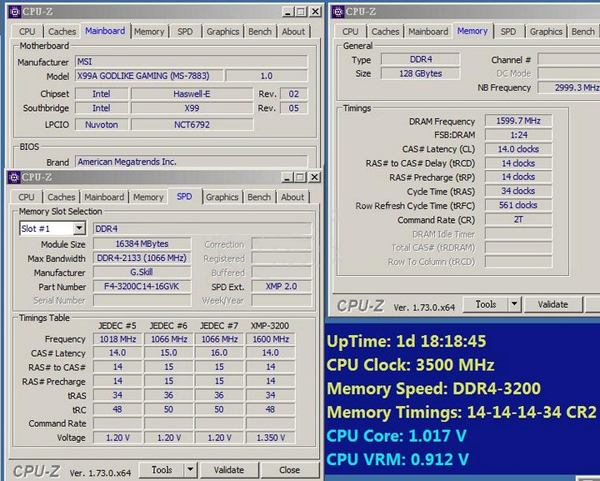Screen dimensions: 600x481
Task: Open About tab in Mainboard window
Action: pos(293,31)
